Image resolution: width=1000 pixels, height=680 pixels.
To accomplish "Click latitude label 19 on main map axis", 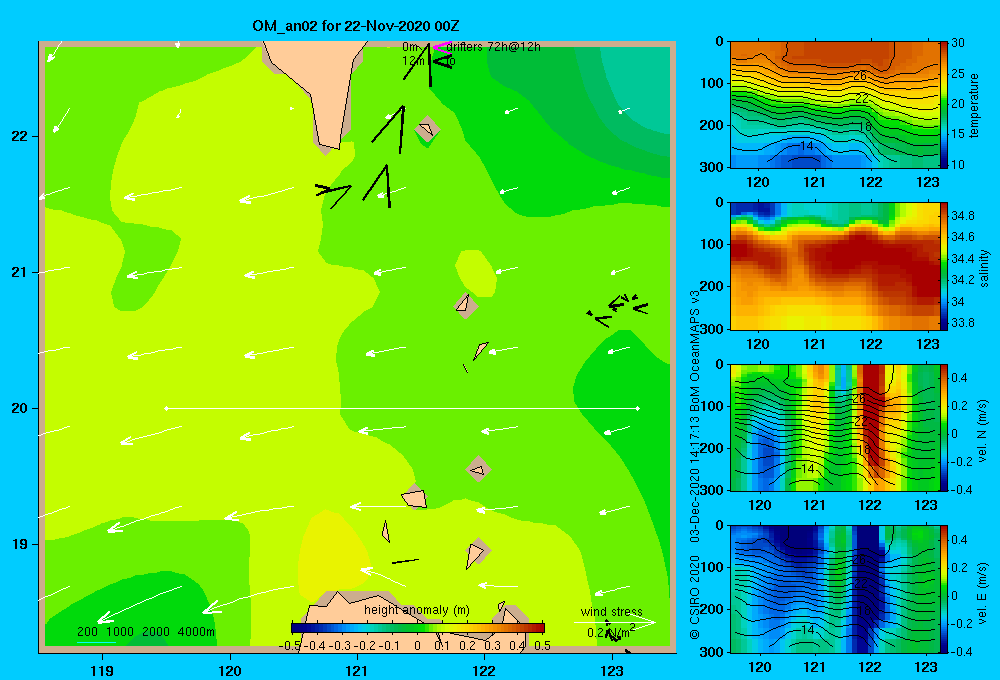I will (x=19, y=544).
